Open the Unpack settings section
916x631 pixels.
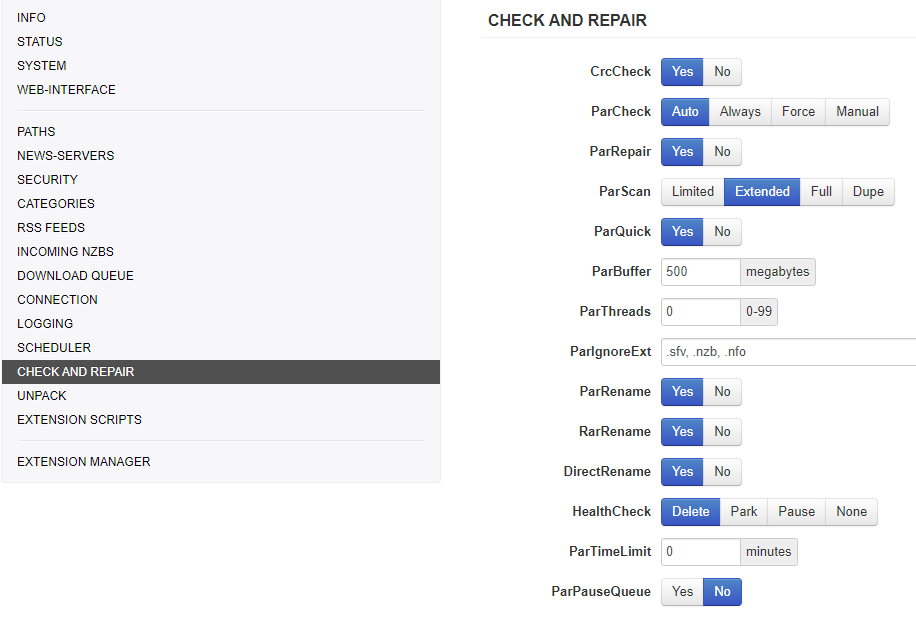click(x=42, y=396)
